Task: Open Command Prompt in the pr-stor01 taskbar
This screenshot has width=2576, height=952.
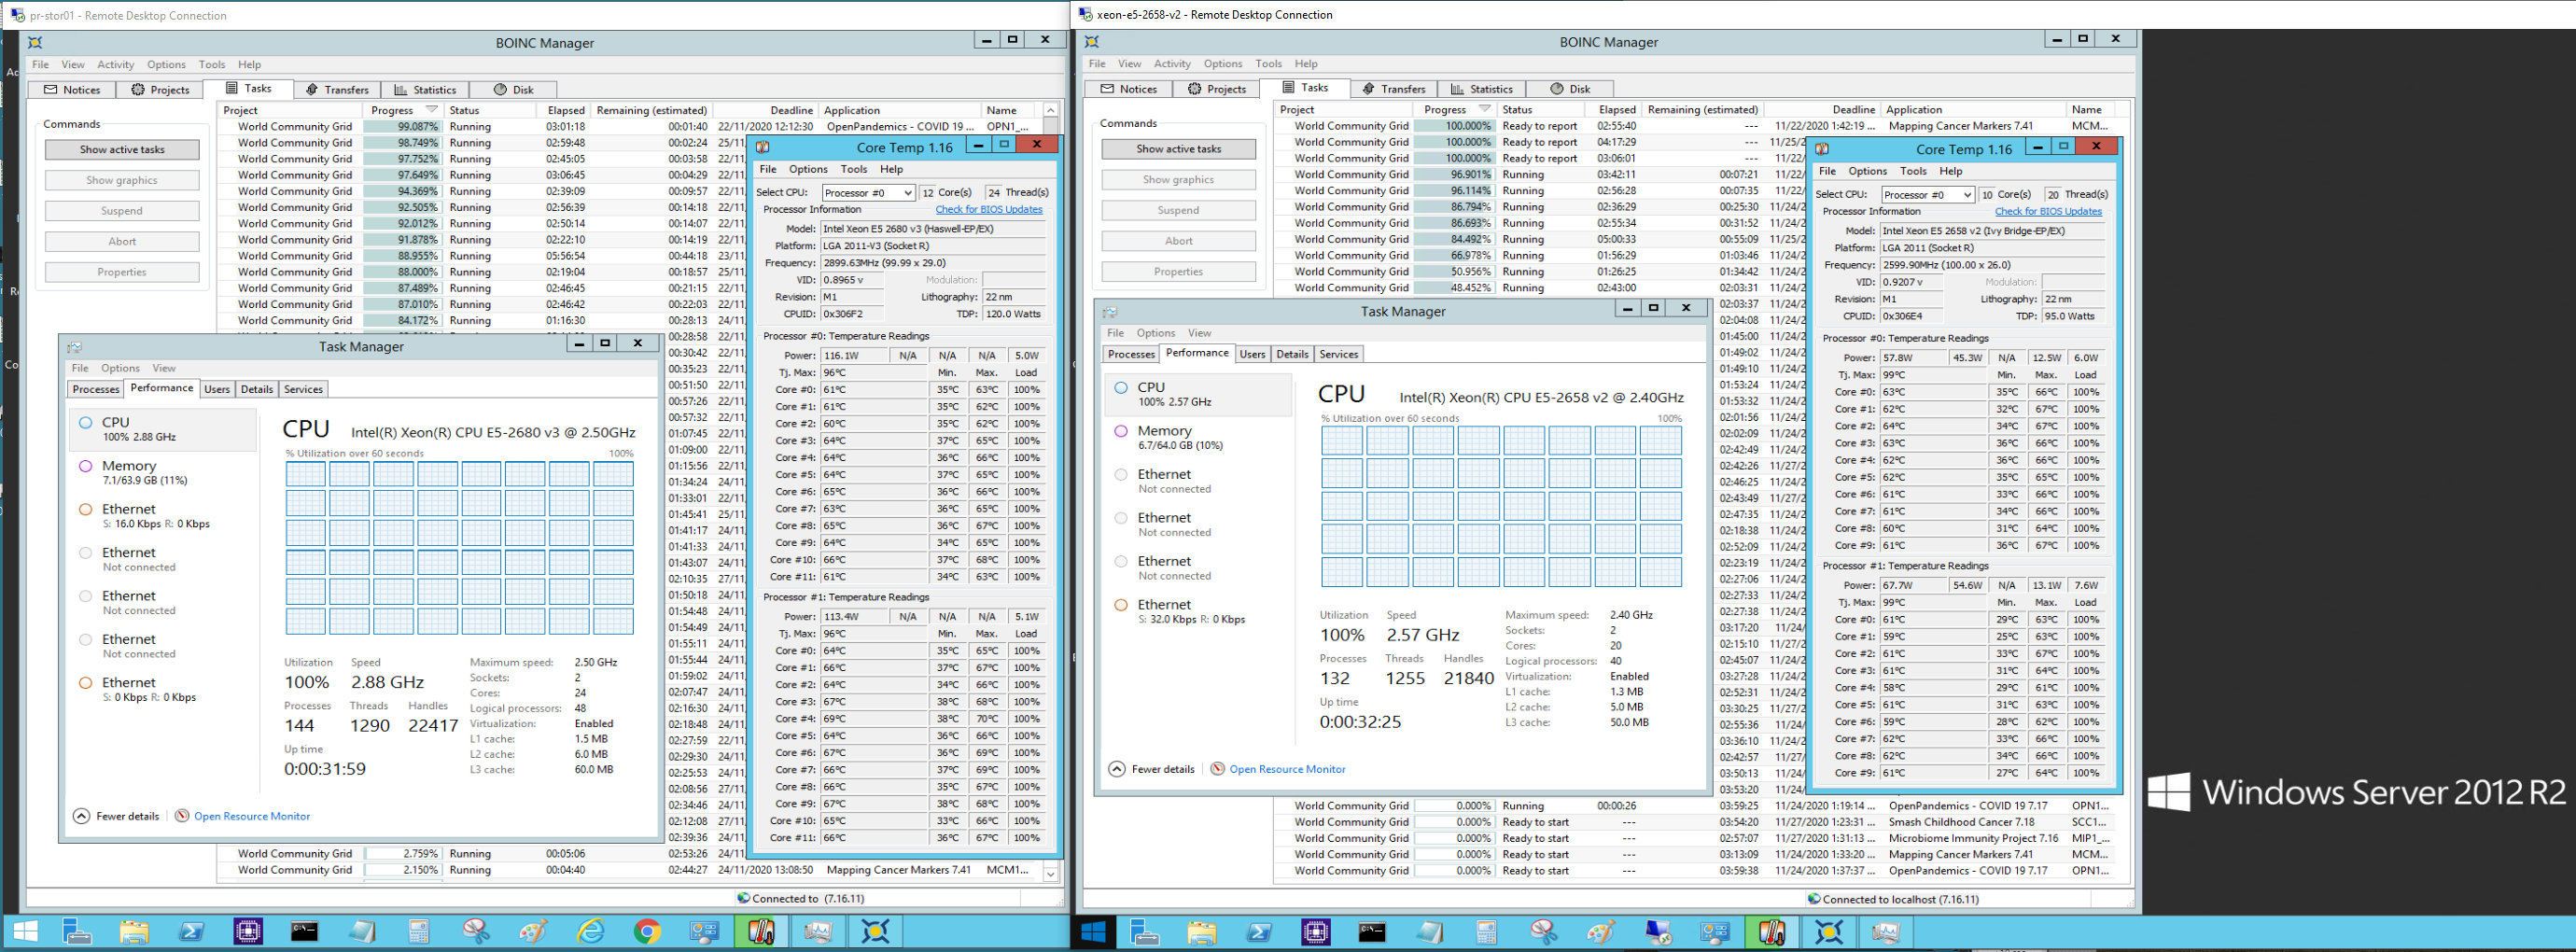Action: 305,932
